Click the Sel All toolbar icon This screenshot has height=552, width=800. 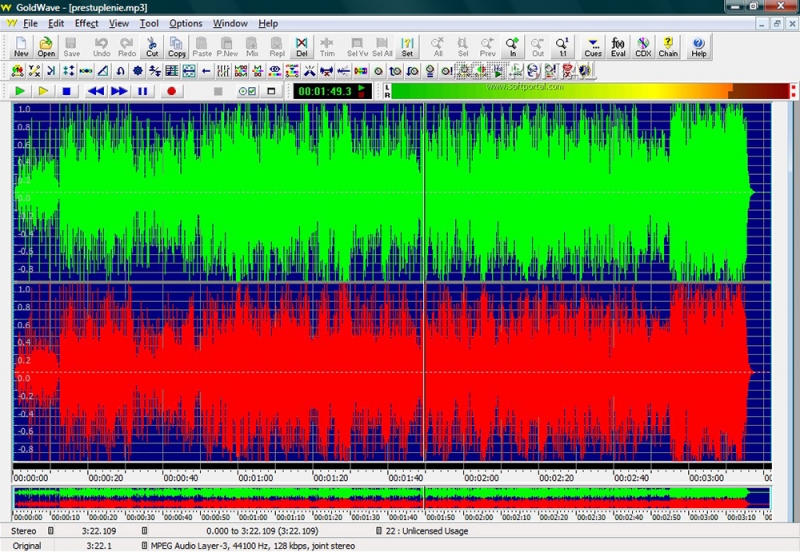tap(382, 46)
